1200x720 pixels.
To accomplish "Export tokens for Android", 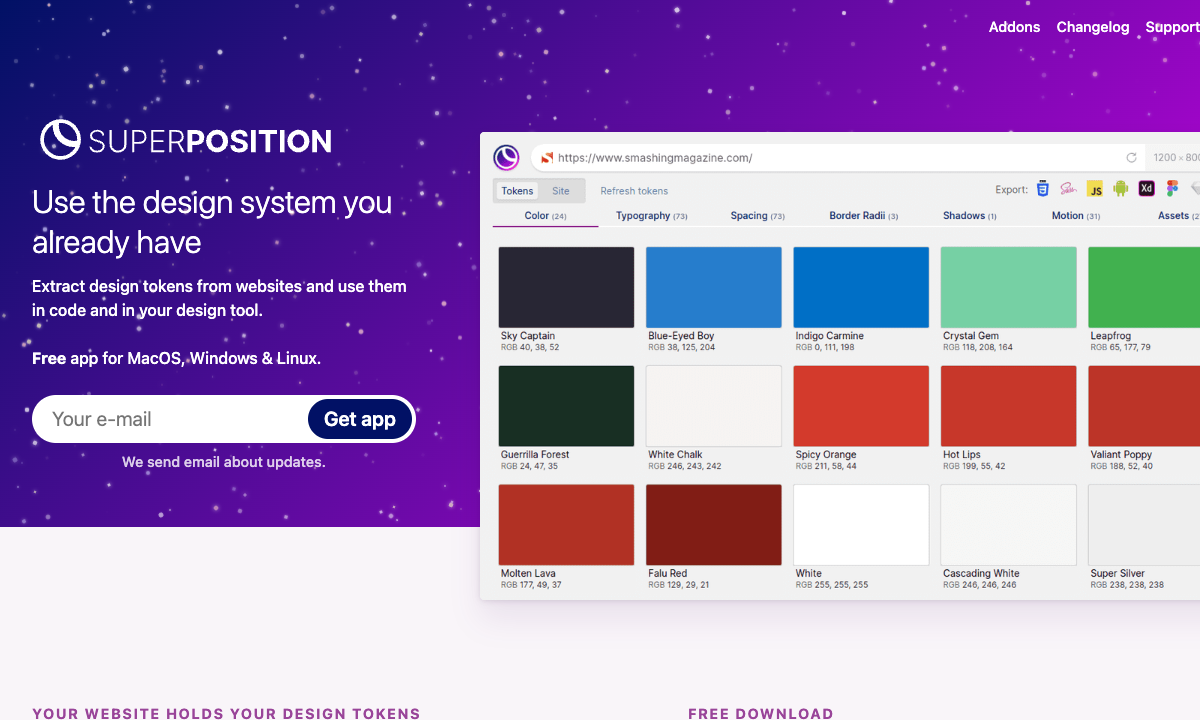I will coord(1121,189).
